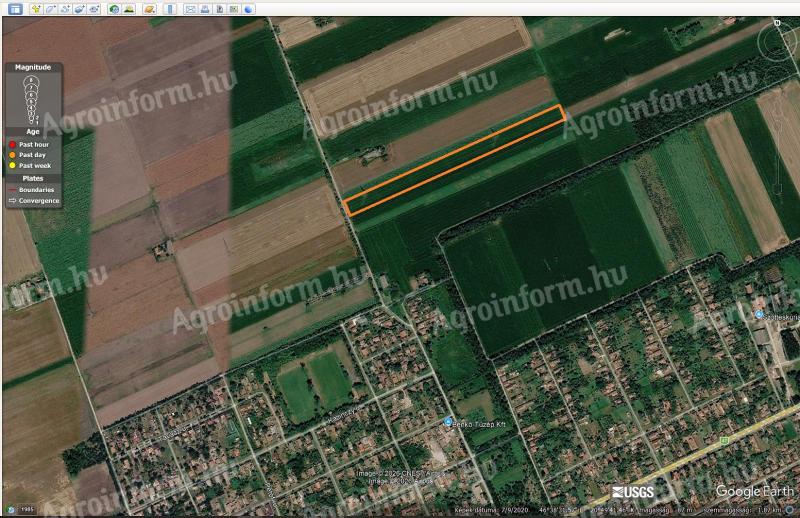800x518 pixels.
Task: Open the planets switcher dropdown
Action: 149,9
